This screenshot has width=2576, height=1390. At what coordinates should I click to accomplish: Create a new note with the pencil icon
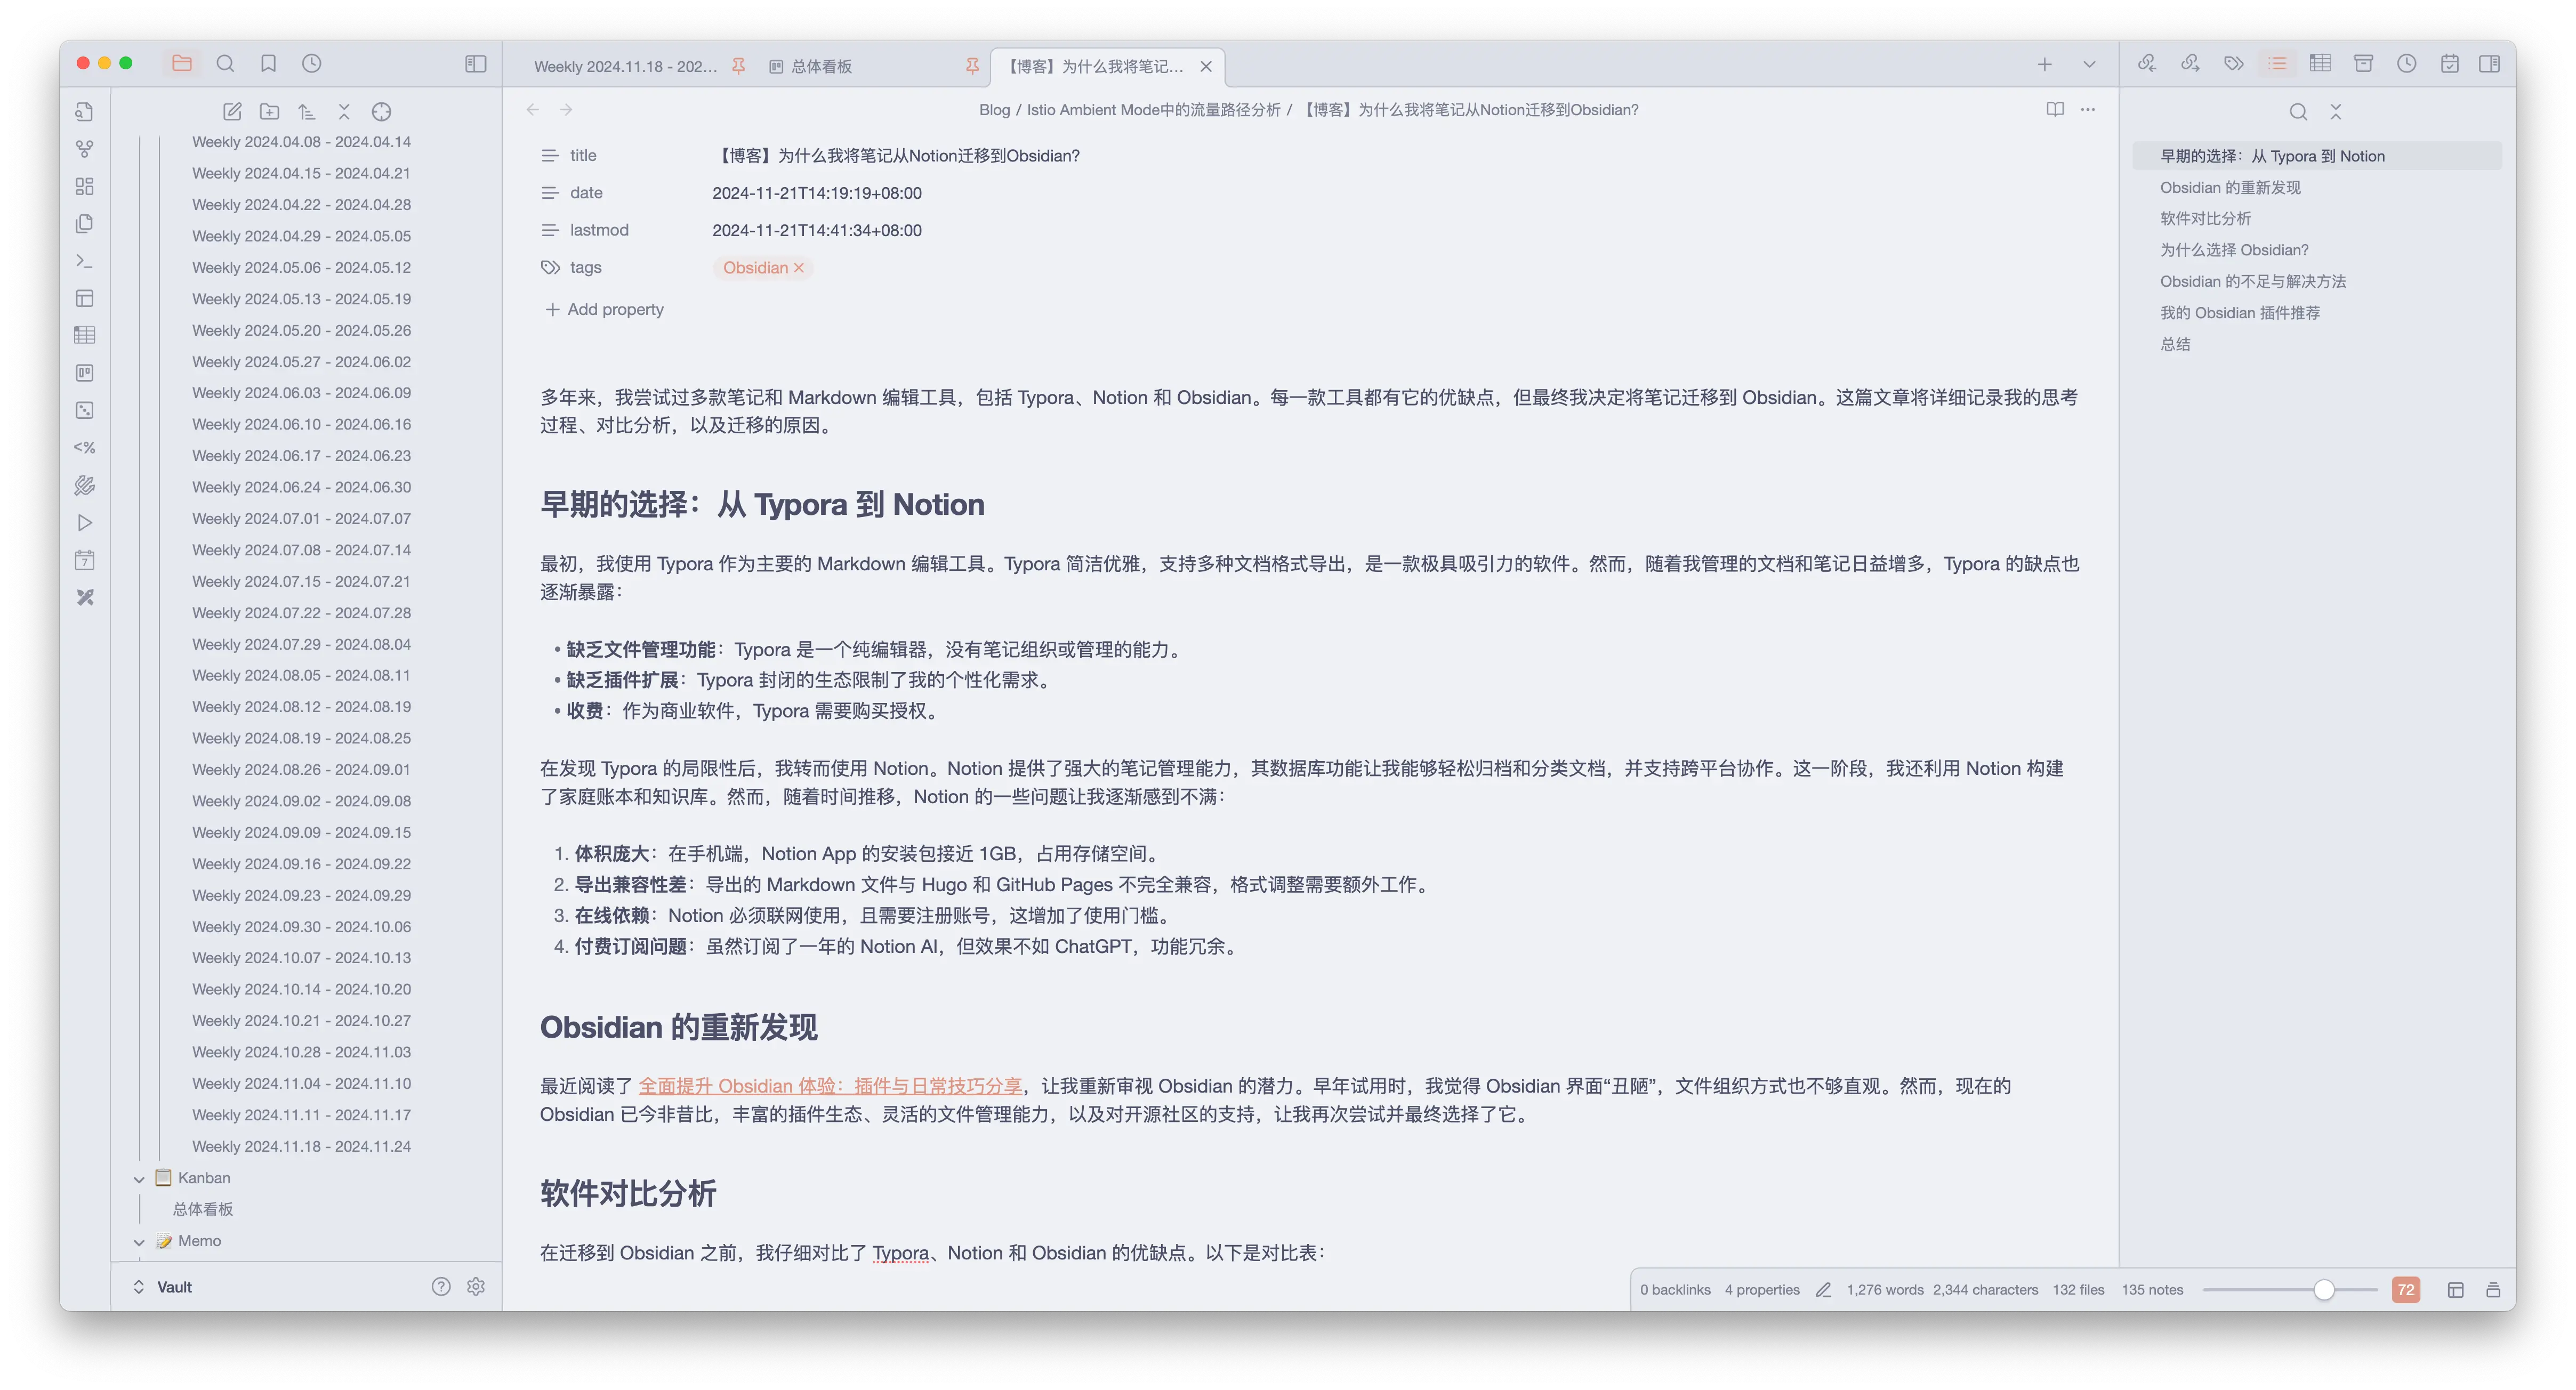click(x=232, y=112)
